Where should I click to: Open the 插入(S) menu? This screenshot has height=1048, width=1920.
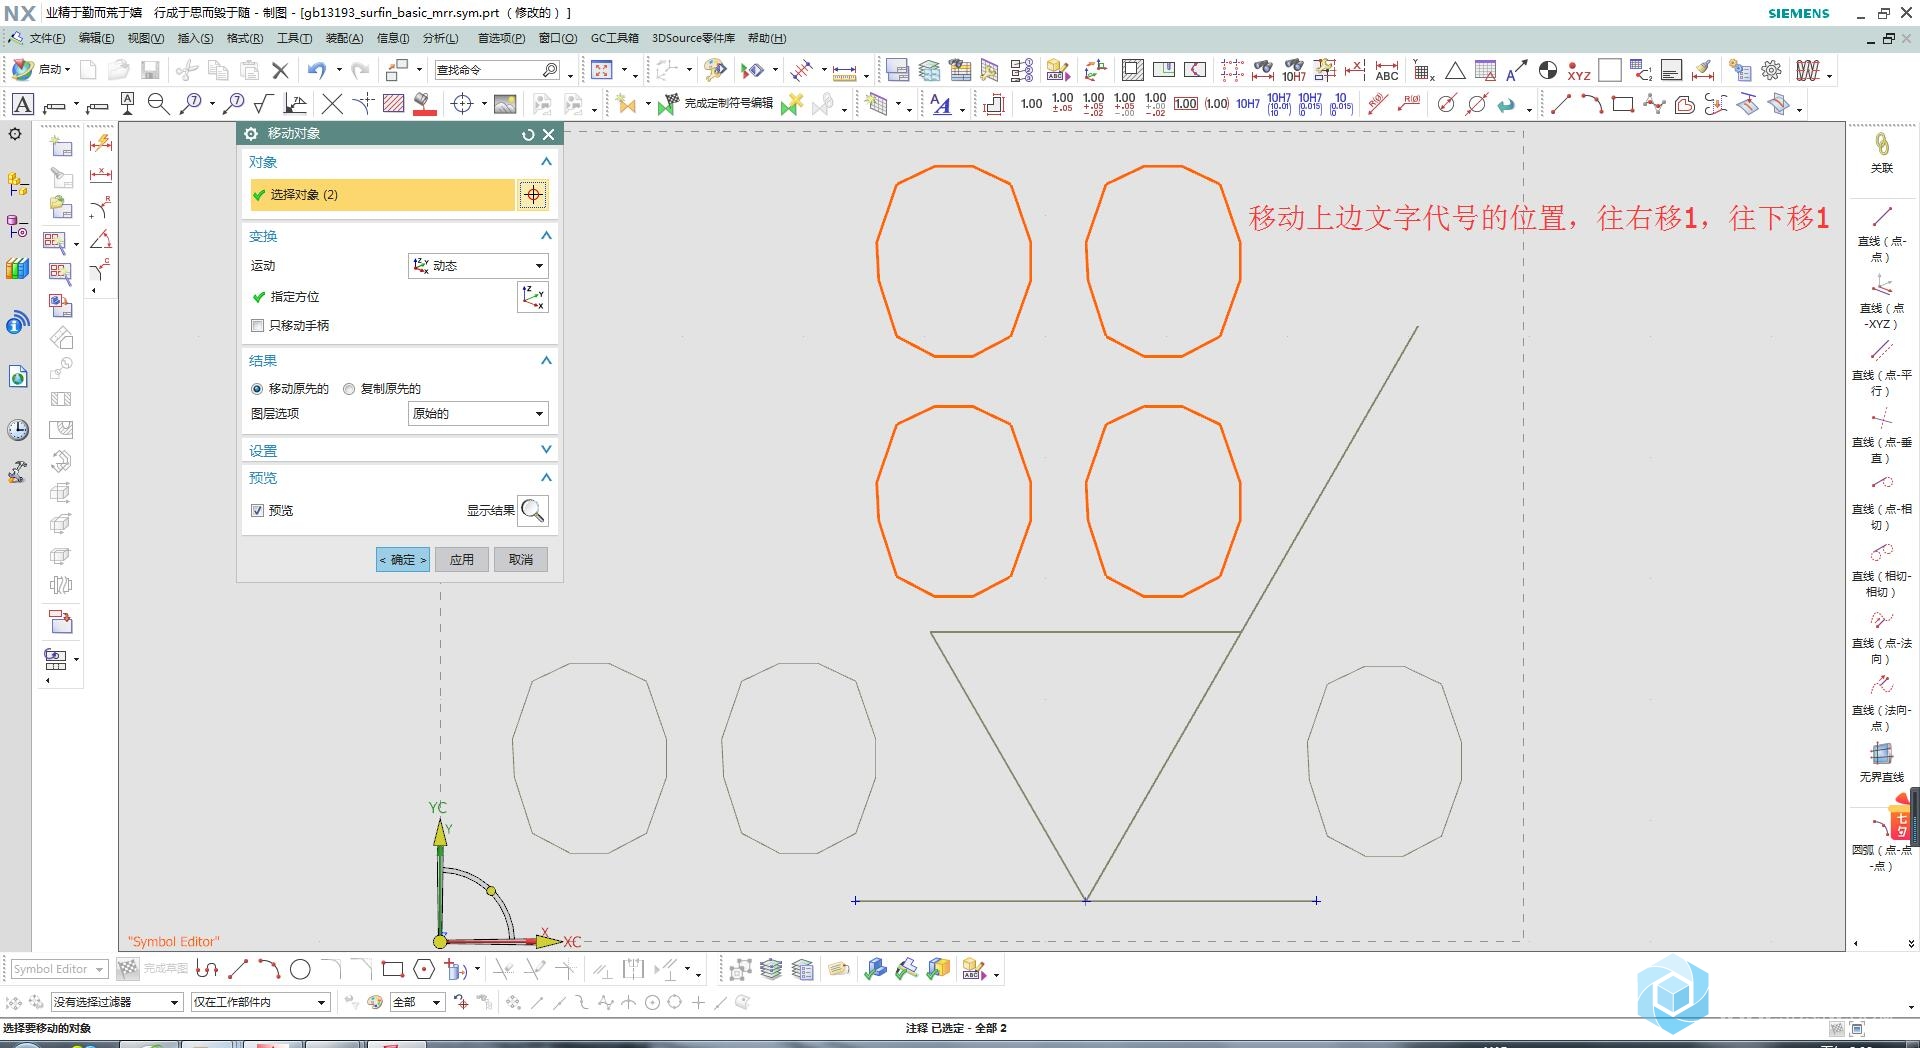click(195, 38)
